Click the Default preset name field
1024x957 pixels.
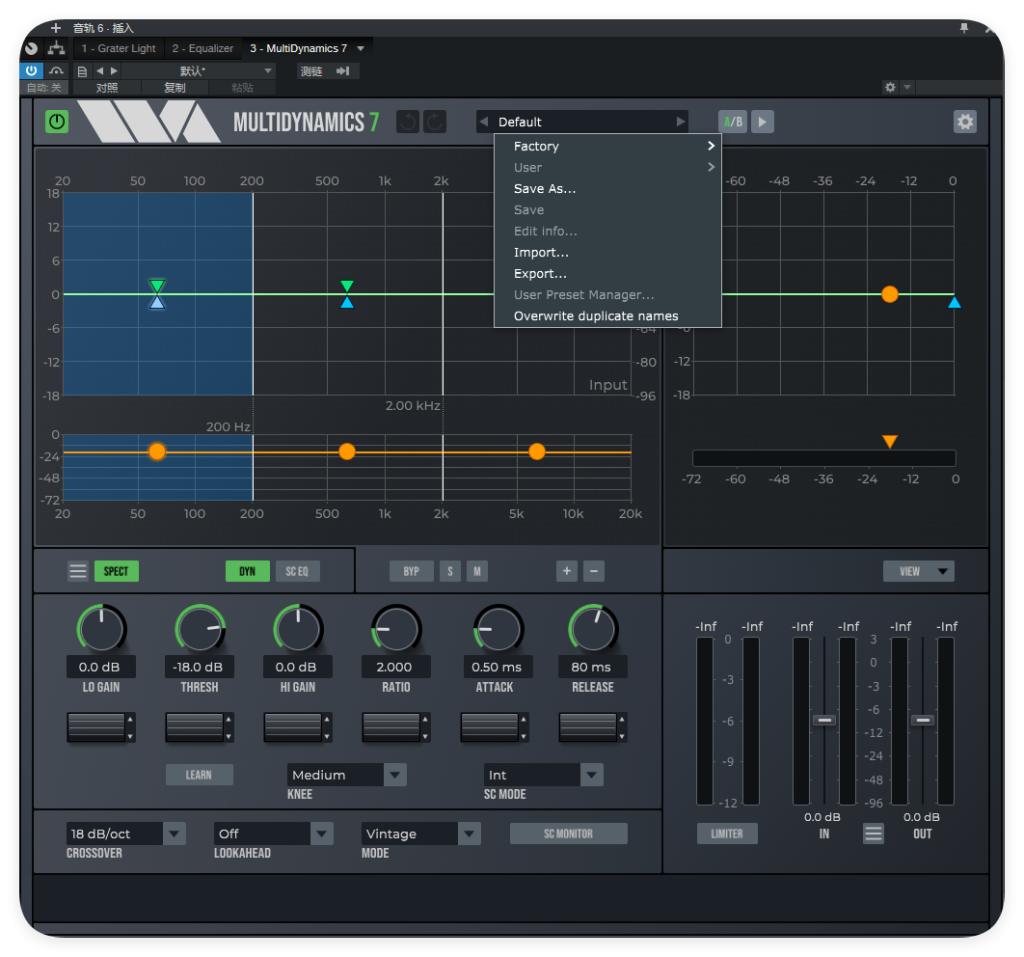(583, 122)
